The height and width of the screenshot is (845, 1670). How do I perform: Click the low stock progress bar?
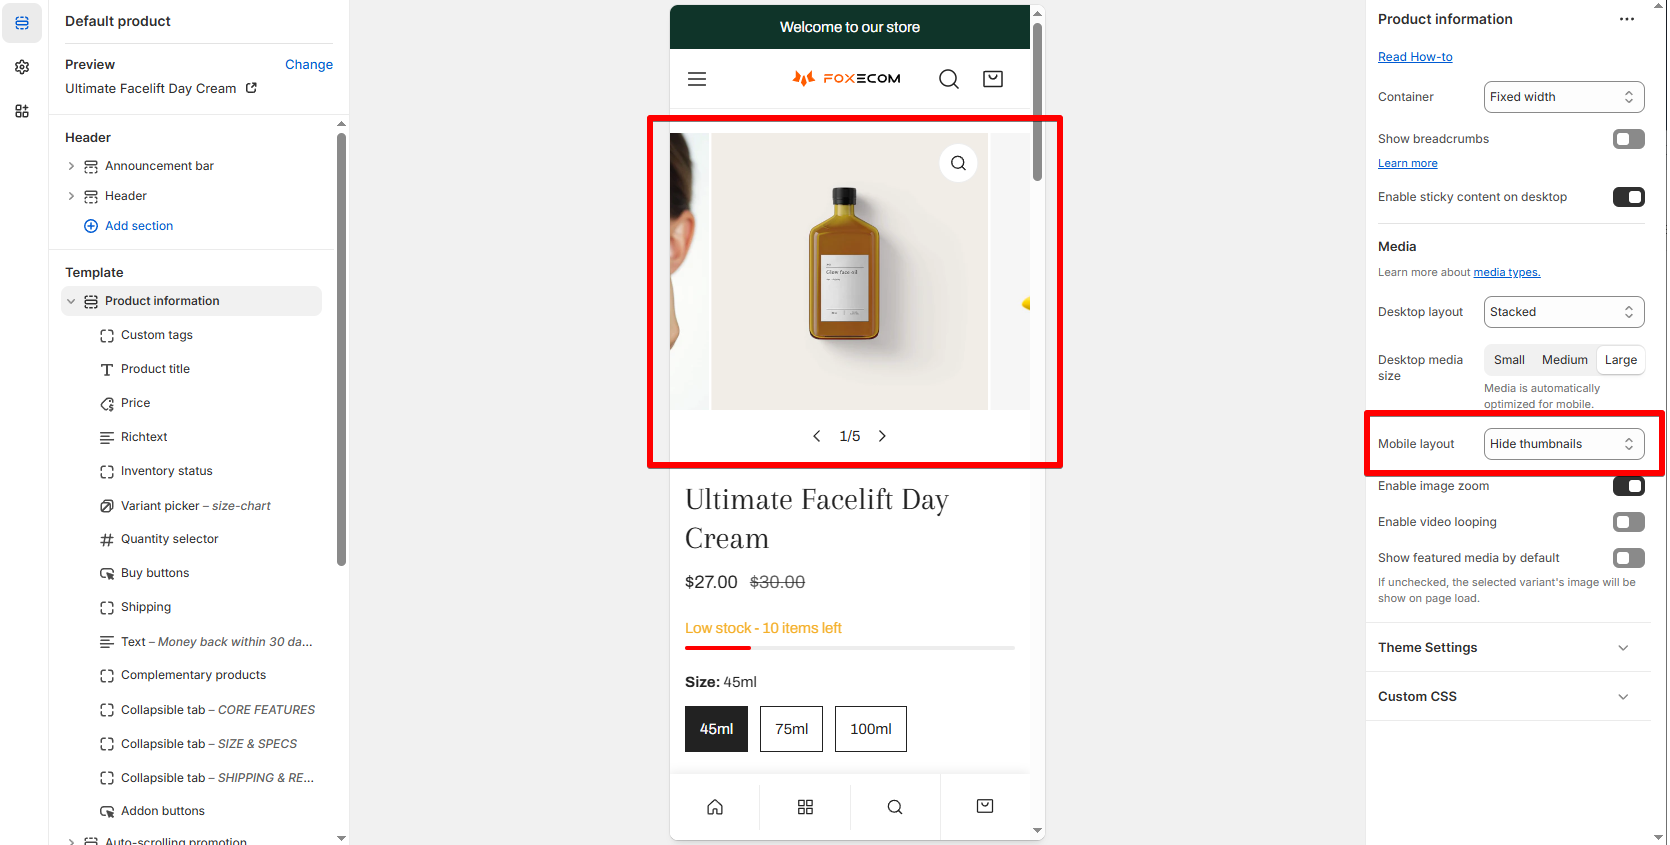850,648
